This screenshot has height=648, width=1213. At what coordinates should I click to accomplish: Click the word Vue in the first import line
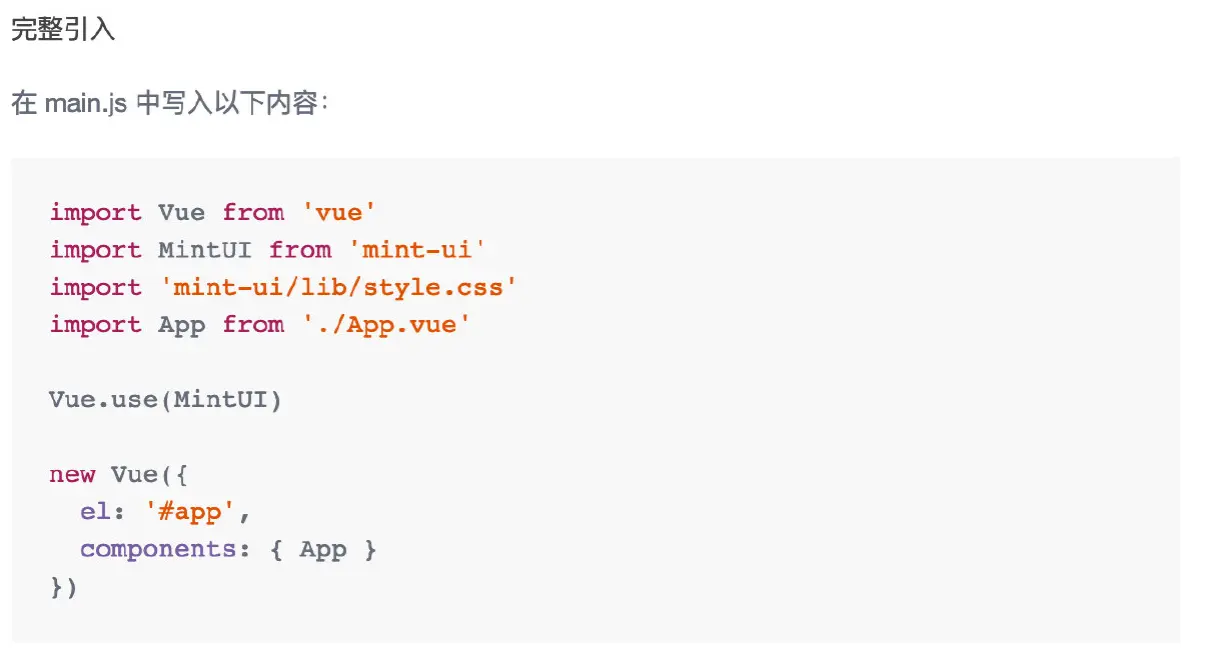click(181, 212)
